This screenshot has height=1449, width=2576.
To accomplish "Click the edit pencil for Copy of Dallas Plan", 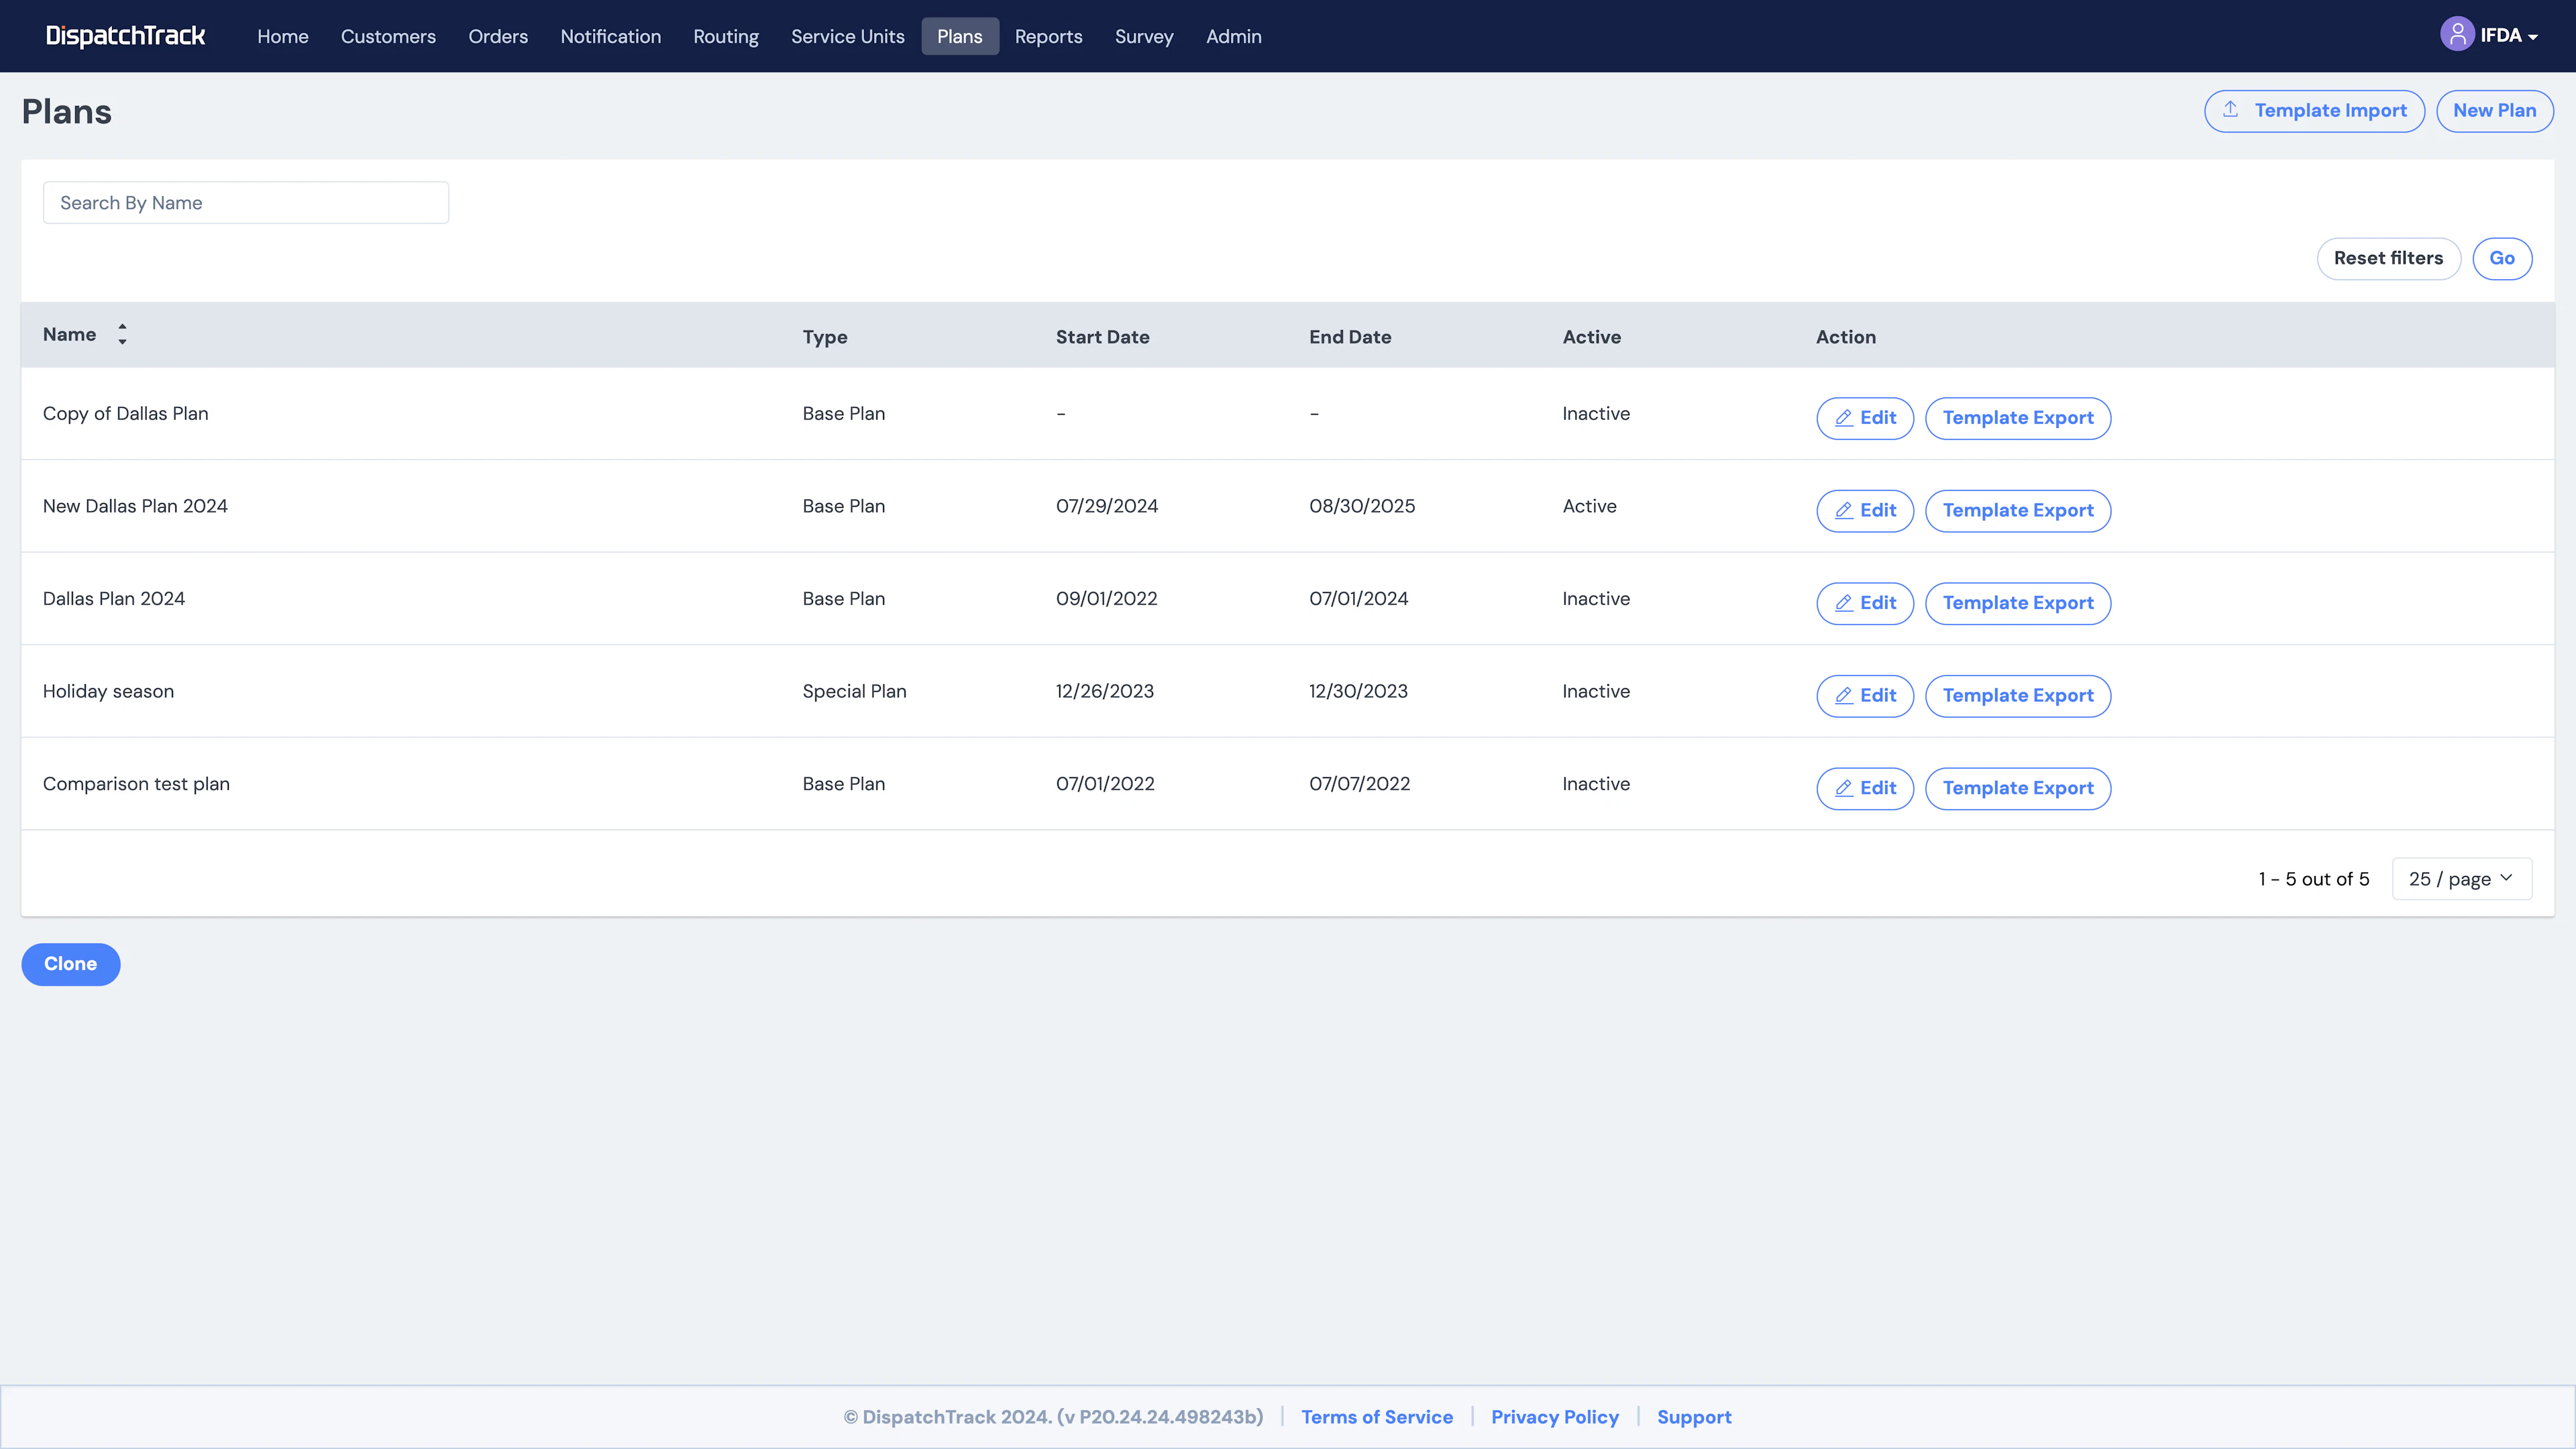I will (1845, 418).
